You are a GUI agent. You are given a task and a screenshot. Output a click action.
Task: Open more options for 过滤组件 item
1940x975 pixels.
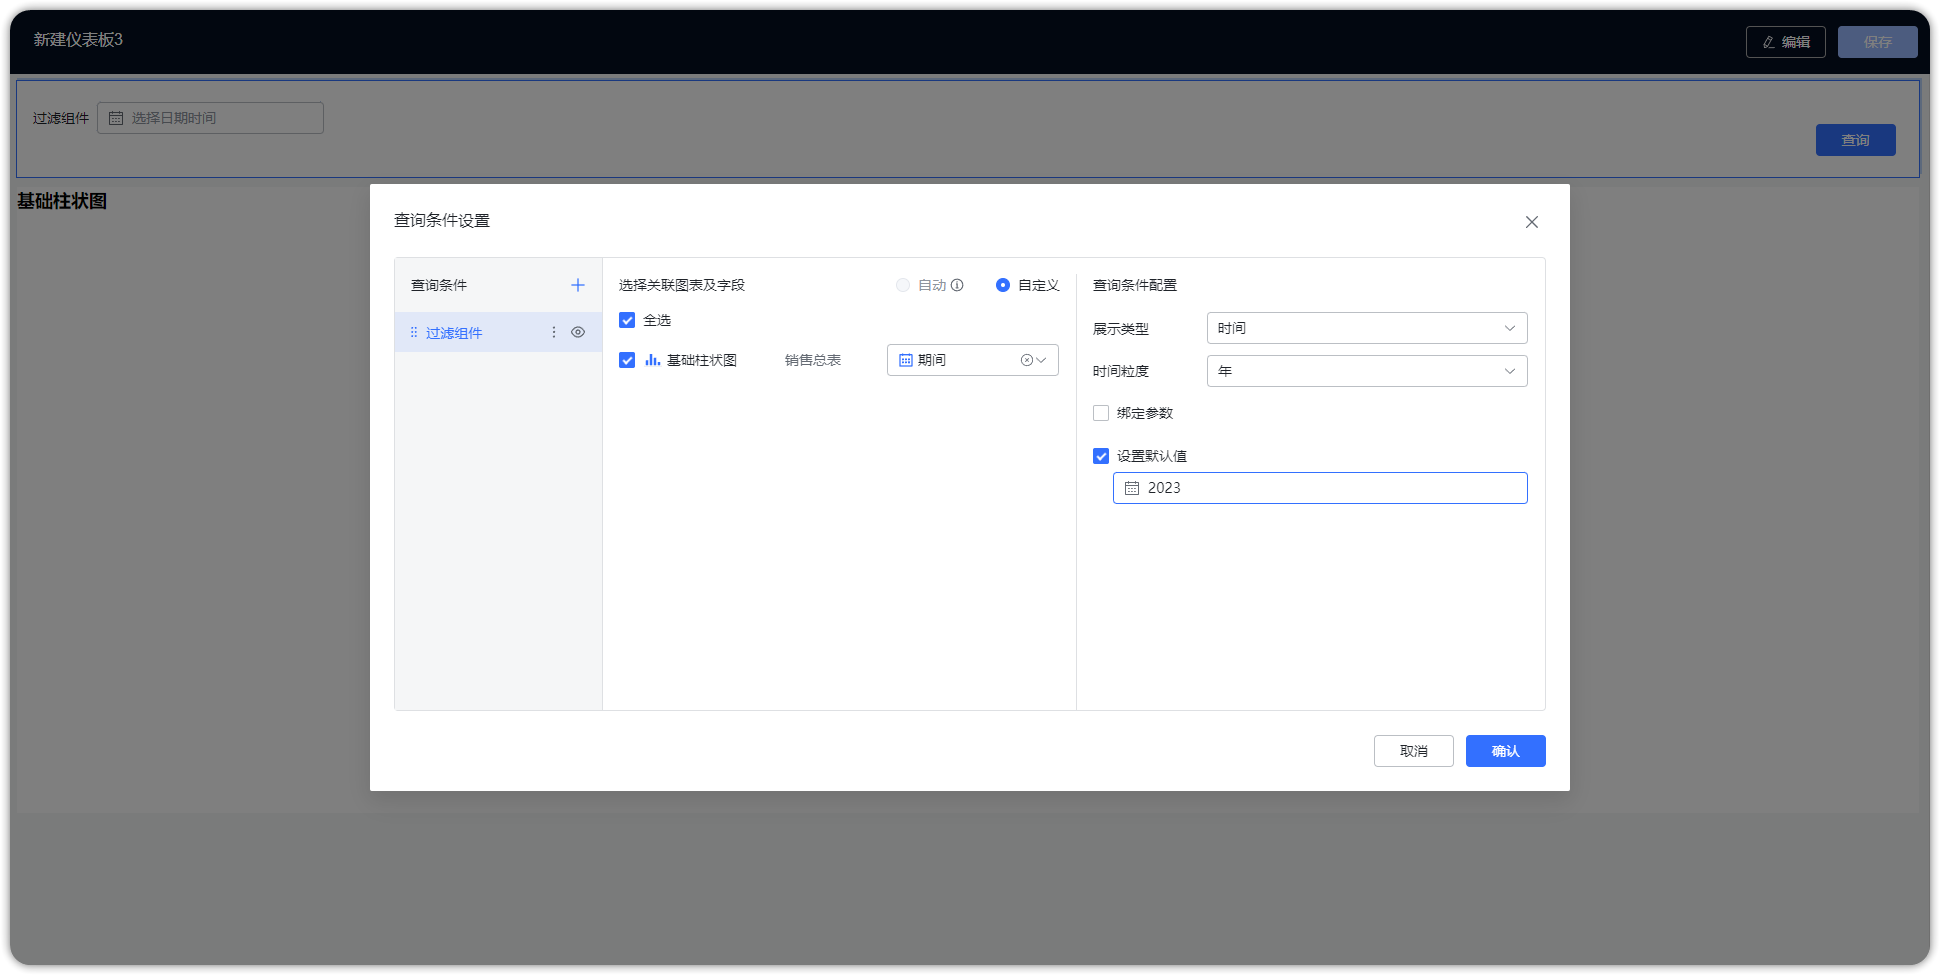[x=554, y=332]
